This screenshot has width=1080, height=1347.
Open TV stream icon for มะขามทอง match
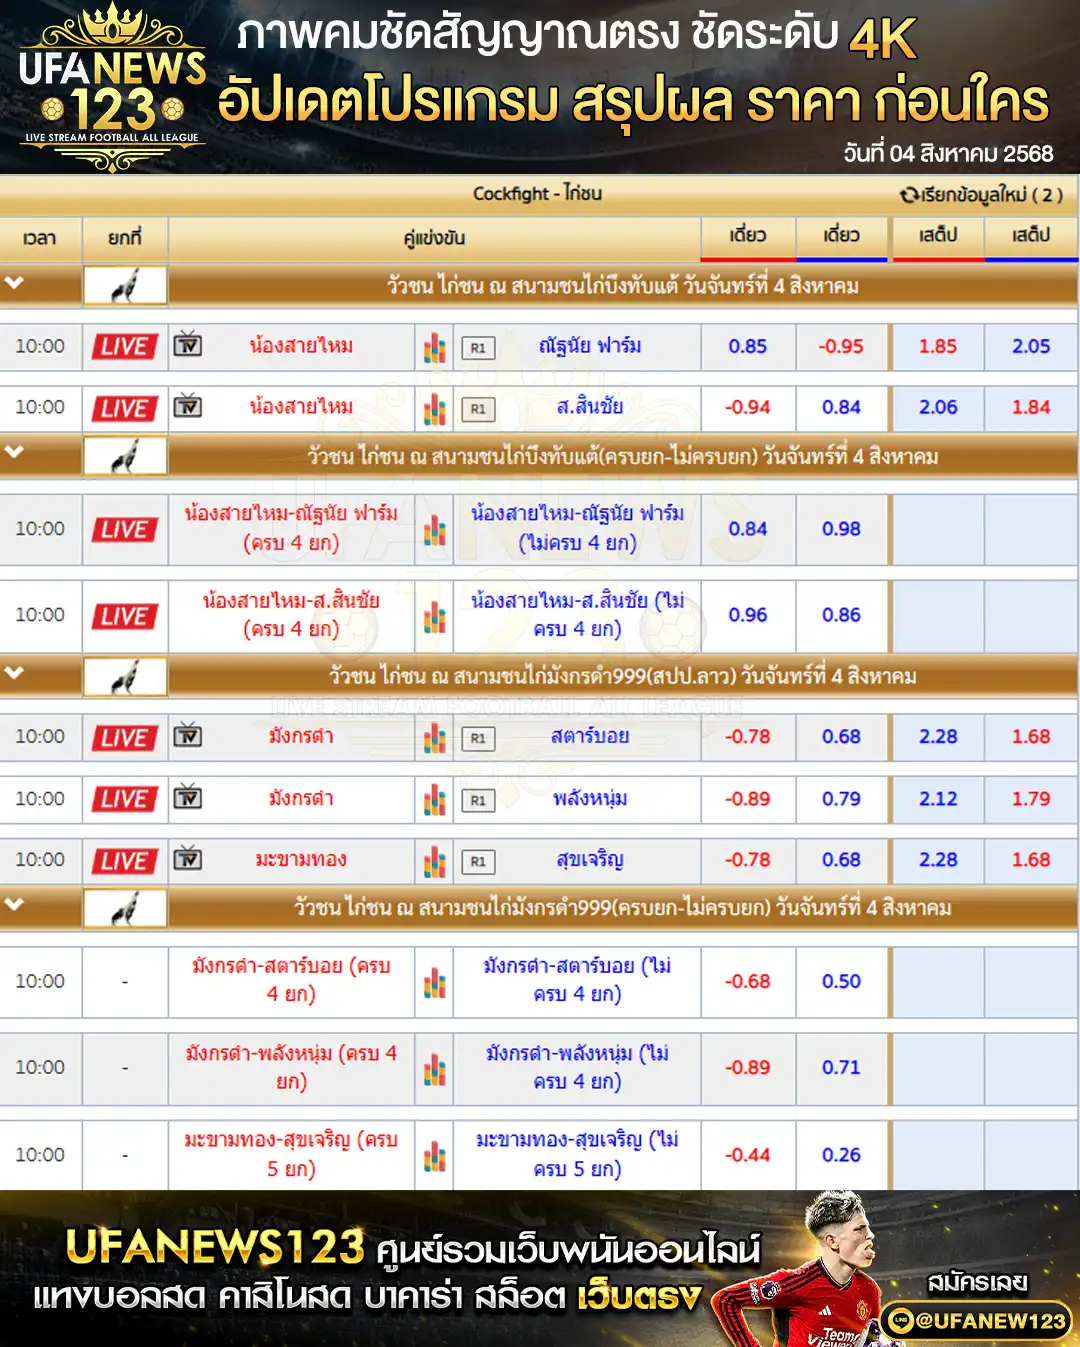coord(187,860)
